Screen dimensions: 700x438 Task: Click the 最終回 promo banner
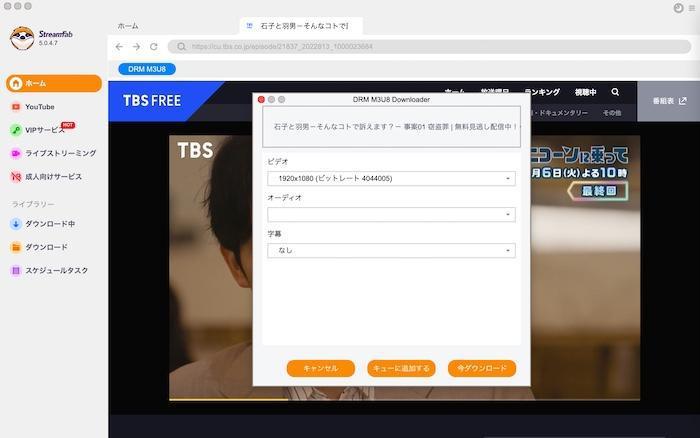tap(598, 191)
